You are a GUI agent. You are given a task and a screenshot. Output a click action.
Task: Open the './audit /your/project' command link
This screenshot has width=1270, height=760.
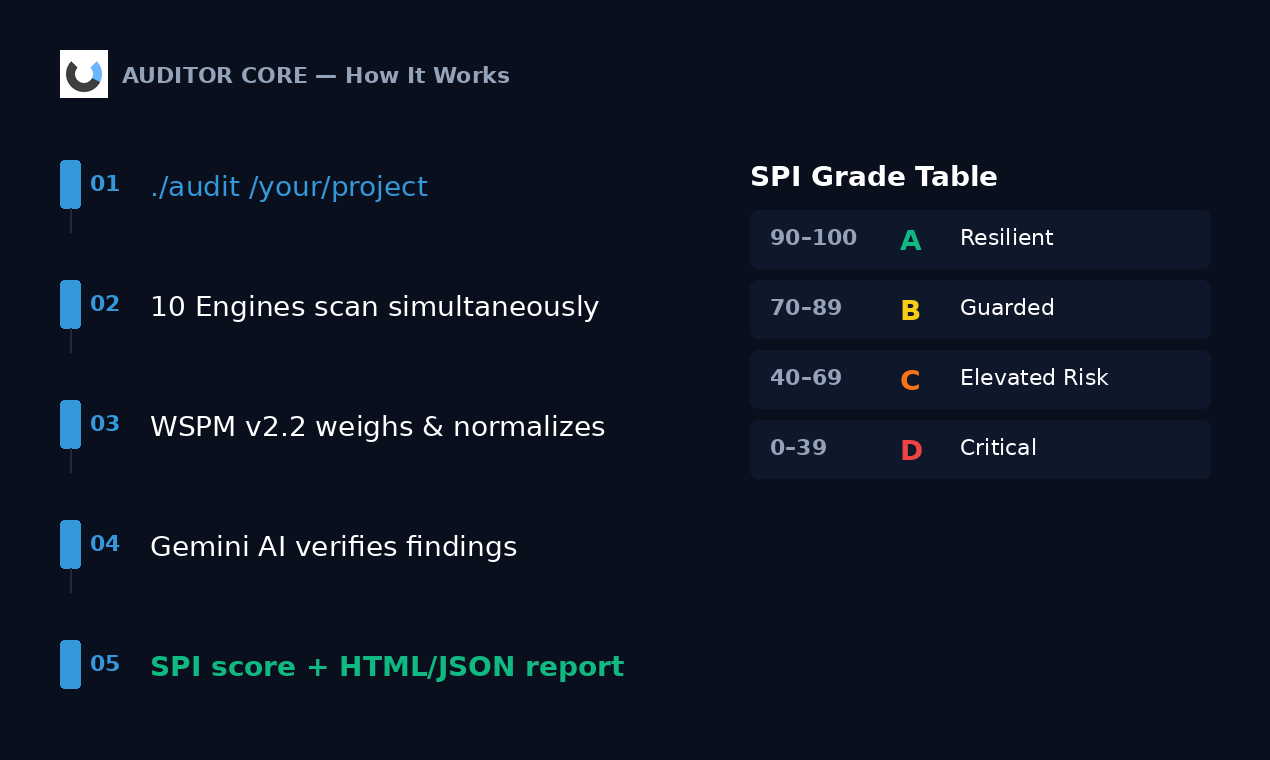(x=289, y=186)
